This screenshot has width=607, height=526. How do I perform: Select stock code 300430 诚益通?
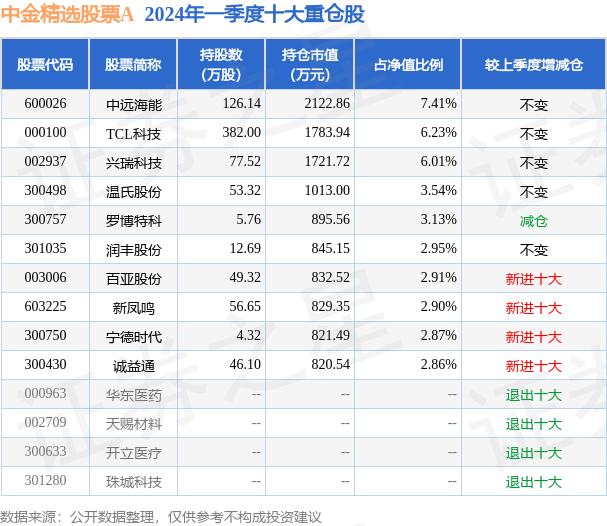point(45,365)
